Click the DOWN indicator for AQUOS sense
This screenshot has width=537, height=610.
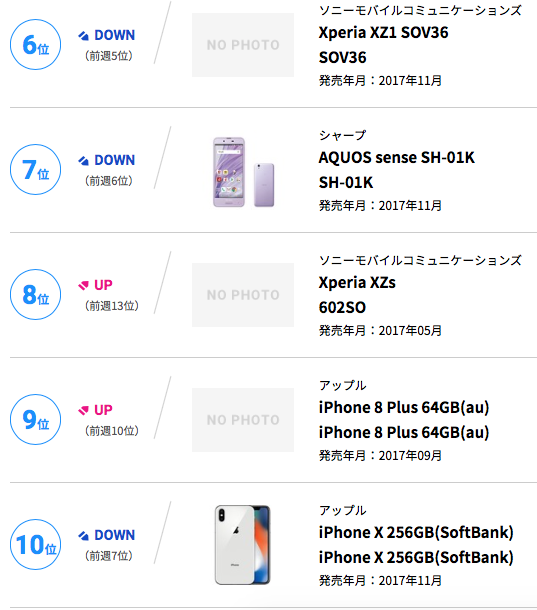(x=107, y=160)
